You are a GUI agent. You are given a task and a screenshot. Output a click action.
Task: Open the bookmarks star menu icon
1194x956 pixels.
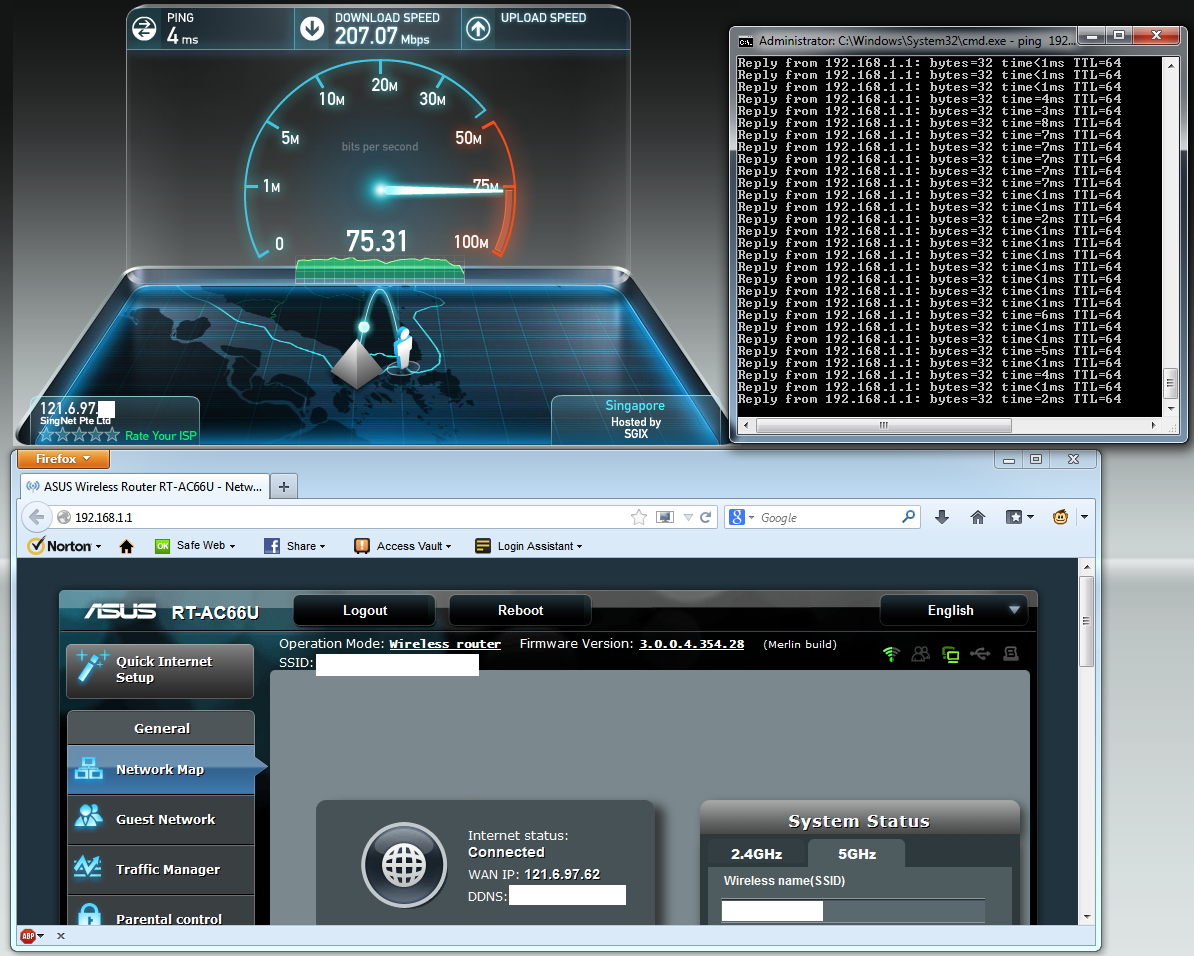pos(1014,517)
